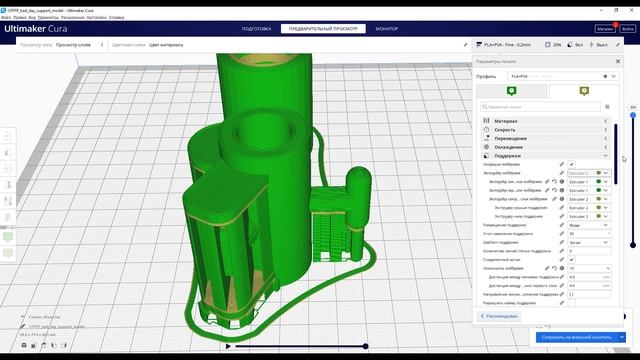This screenshot has height=360, width=640.
Task: Open the Support Extruder dropdown
Action: [x=589, y=173]
